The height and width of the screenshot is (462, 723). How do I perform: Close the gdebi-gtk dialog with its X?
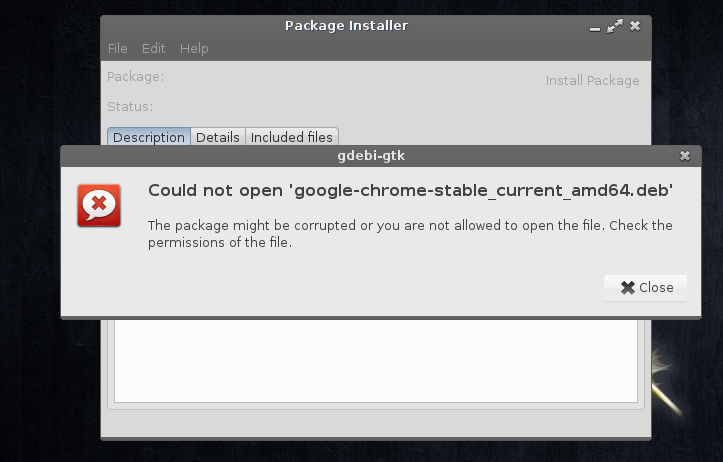(685, 156)
